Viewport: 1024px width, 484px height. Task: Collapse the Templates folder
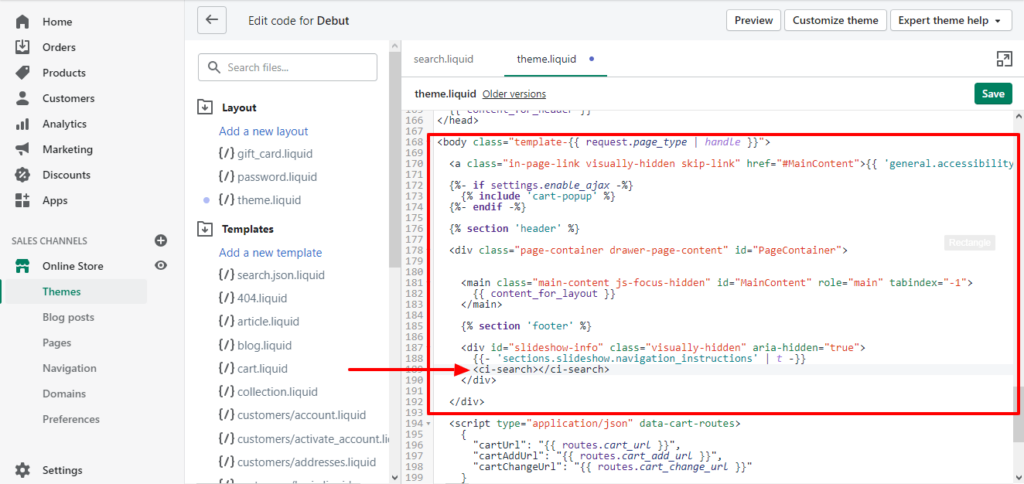tap(206, 229)
